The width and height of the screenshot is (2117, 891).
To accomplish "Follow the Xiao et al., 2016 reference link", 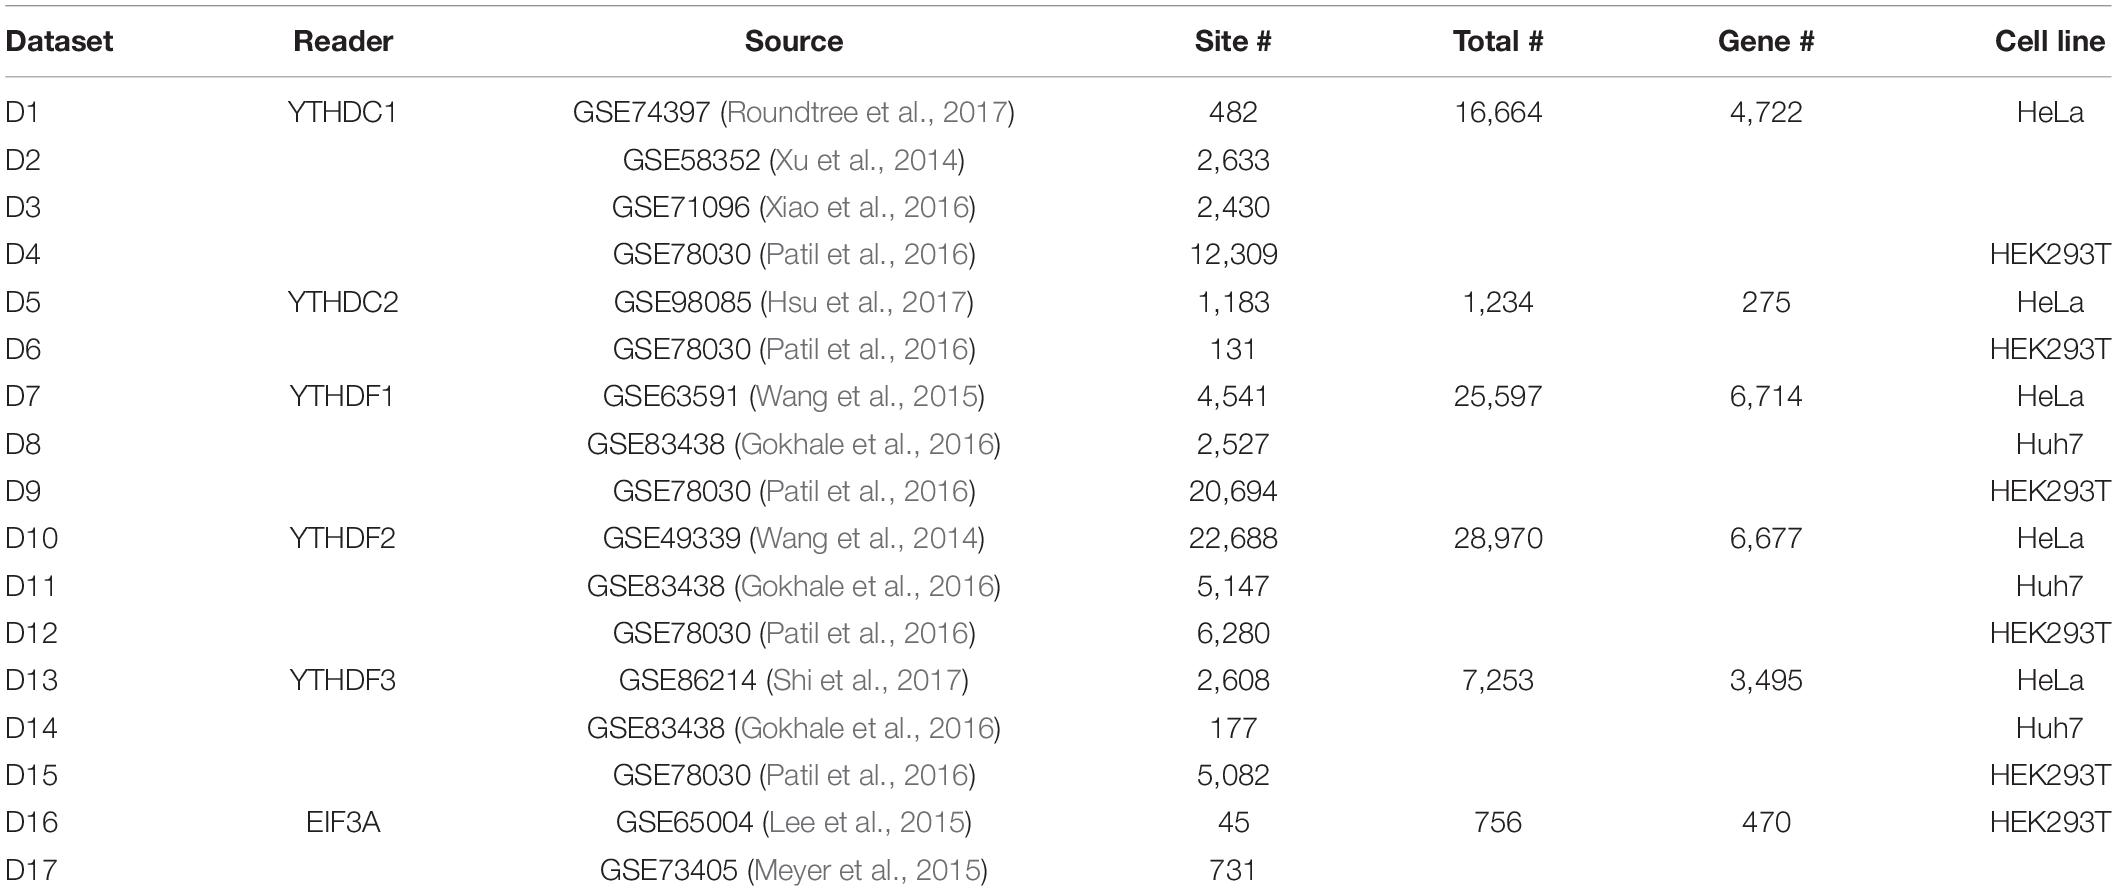I will [867, 207].
